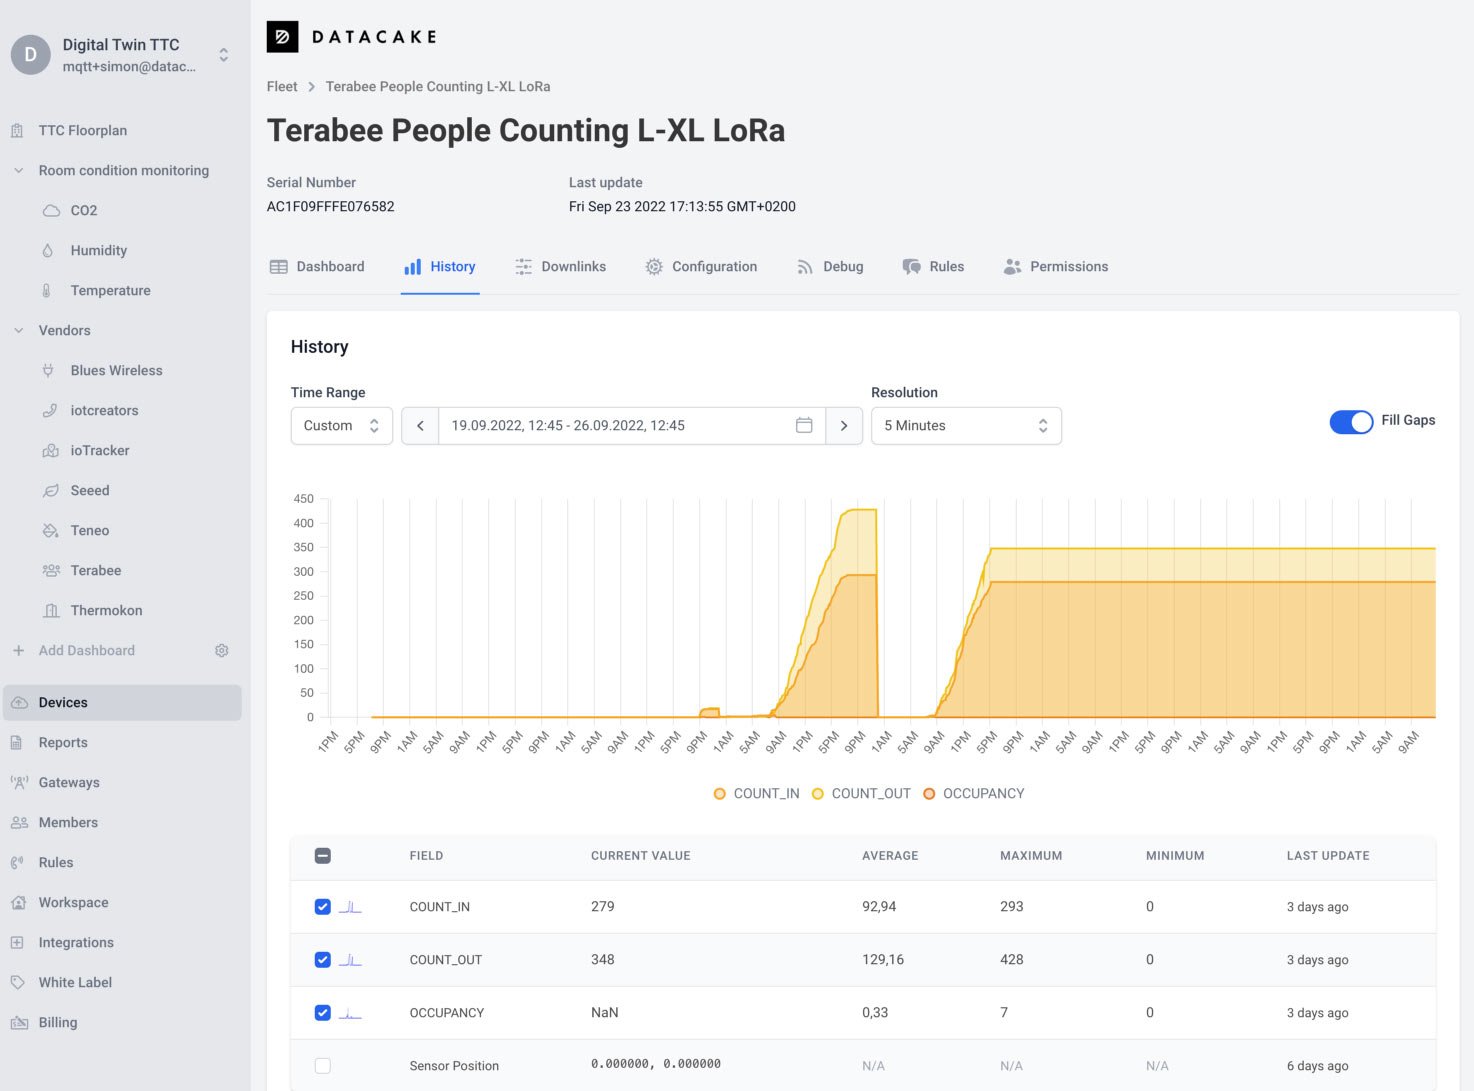Click the COUNT_OUT sparkline chart icon
The height and width of the screenshot is (1091, 1474).
coord(350,960)
